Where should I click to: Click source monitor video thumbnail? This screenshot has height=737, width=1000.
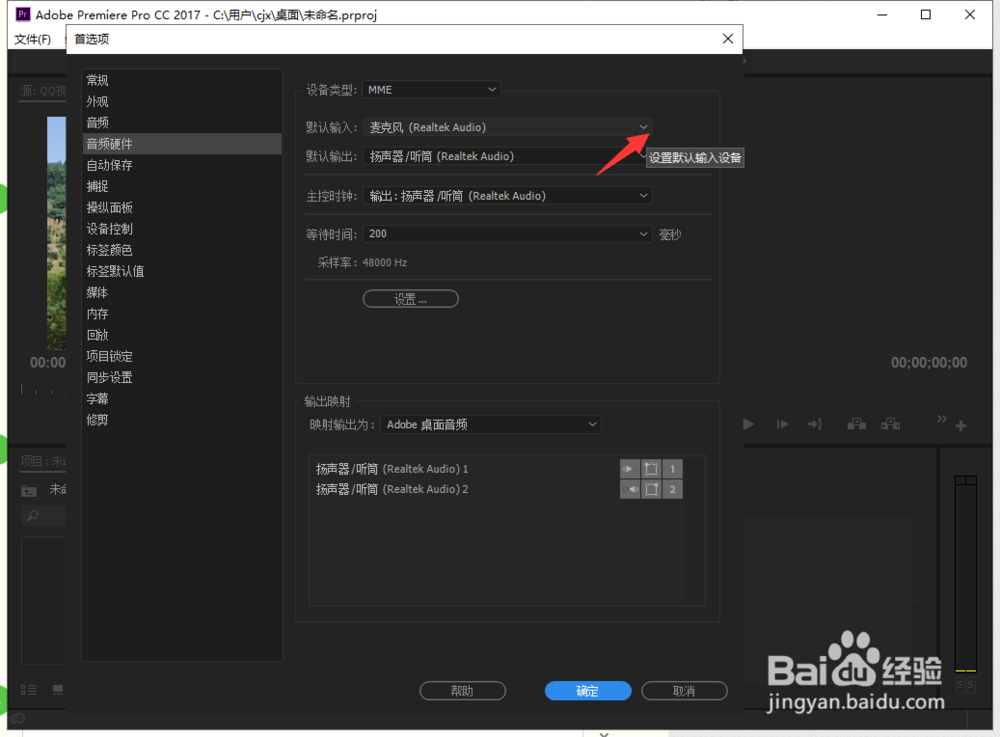tap(56, 233)
